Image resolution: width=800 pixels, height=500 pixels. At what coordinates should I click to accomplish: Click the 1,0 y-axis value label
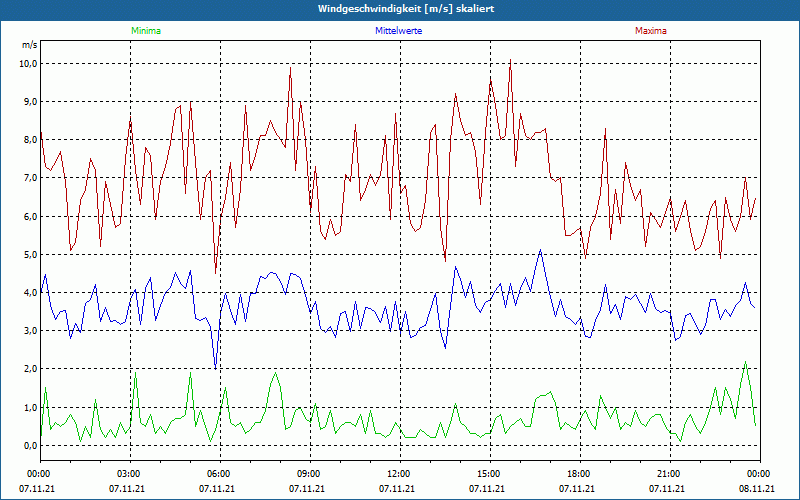[30, 408]
